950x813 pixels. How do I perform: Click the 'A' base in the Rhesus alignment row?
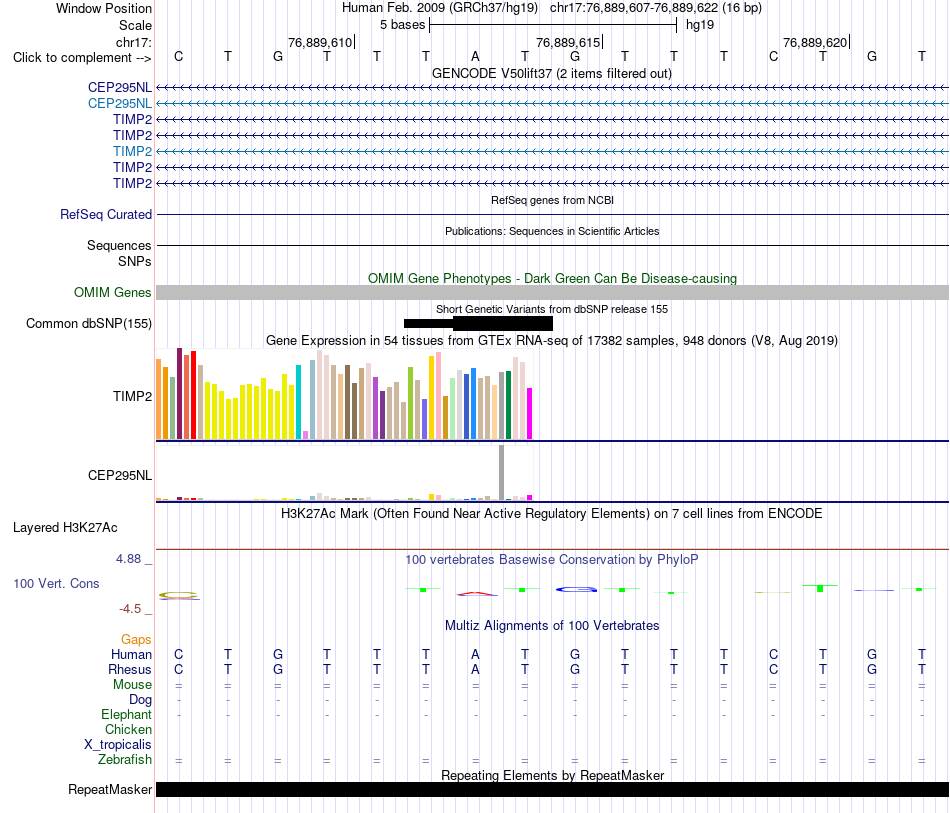[476, 669]
